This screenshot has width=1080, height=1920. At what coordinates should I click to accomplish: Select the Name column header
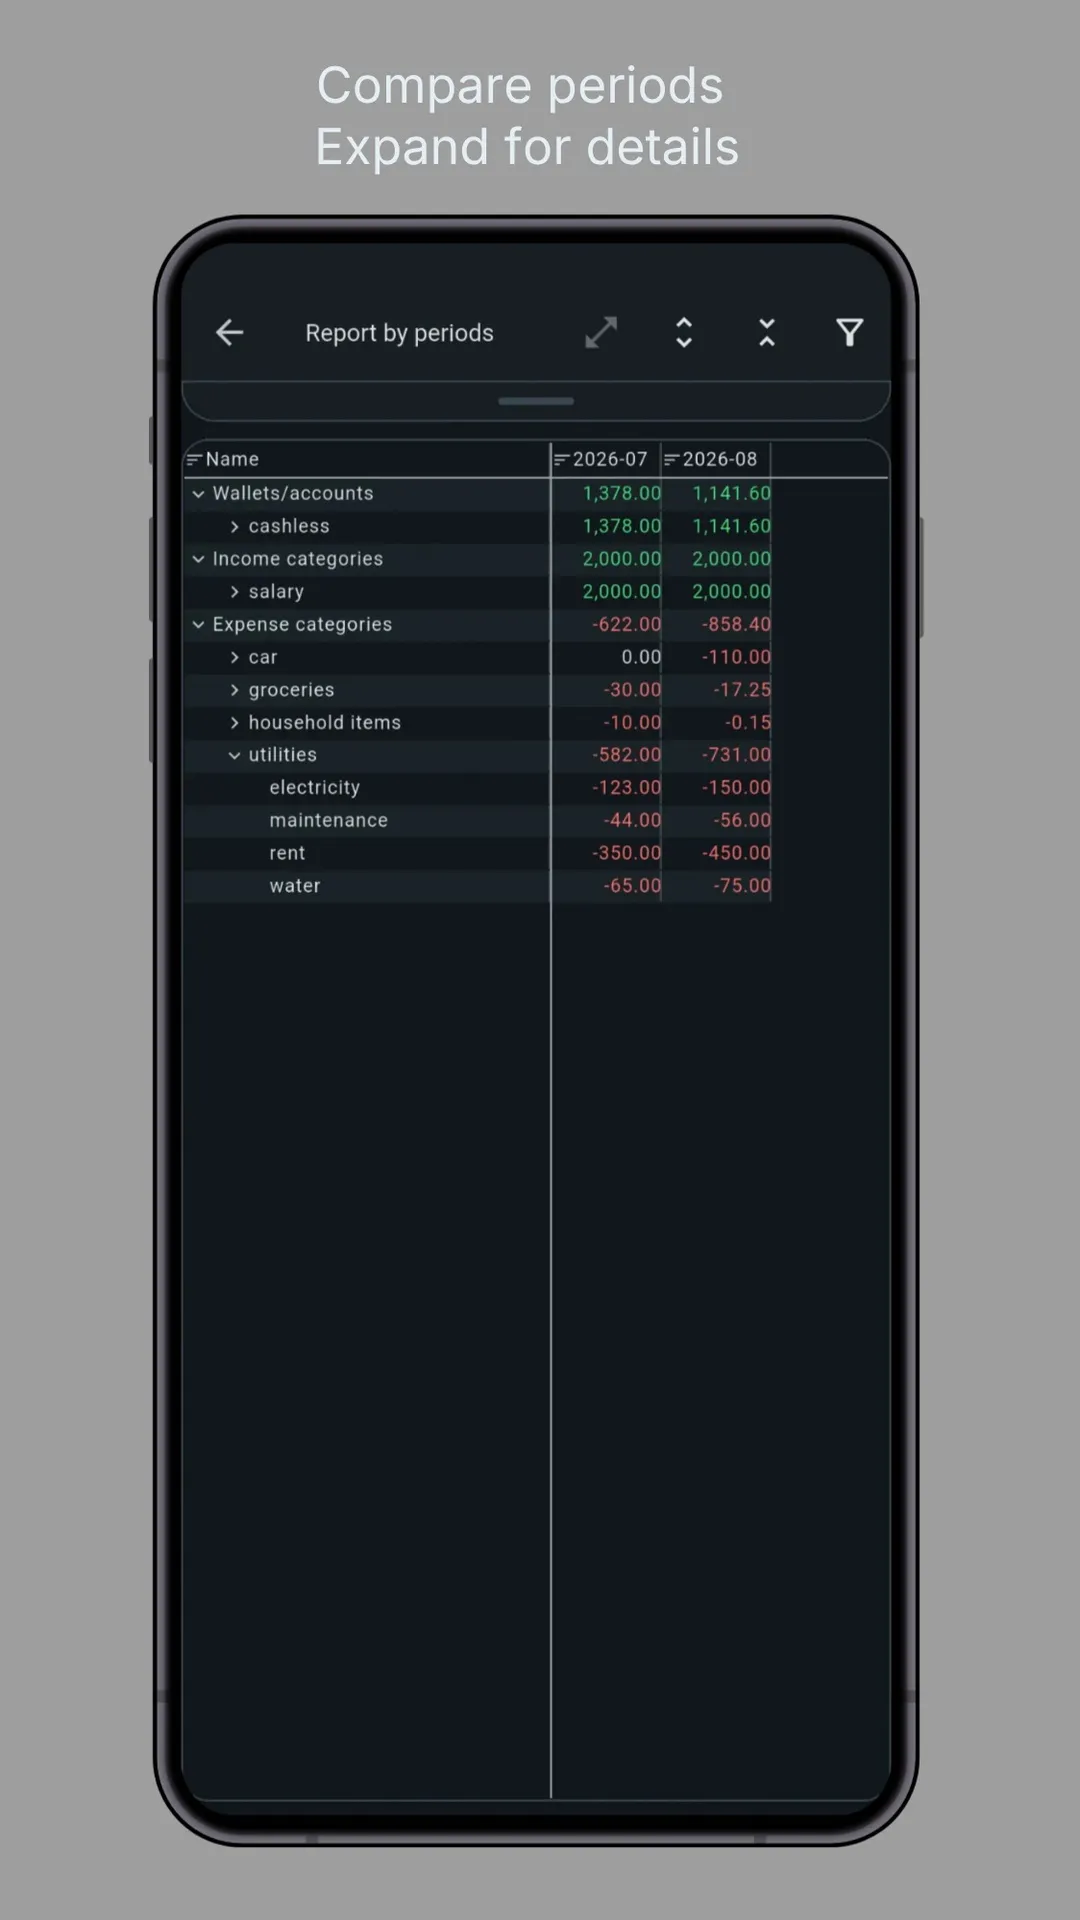click(232, 459)
